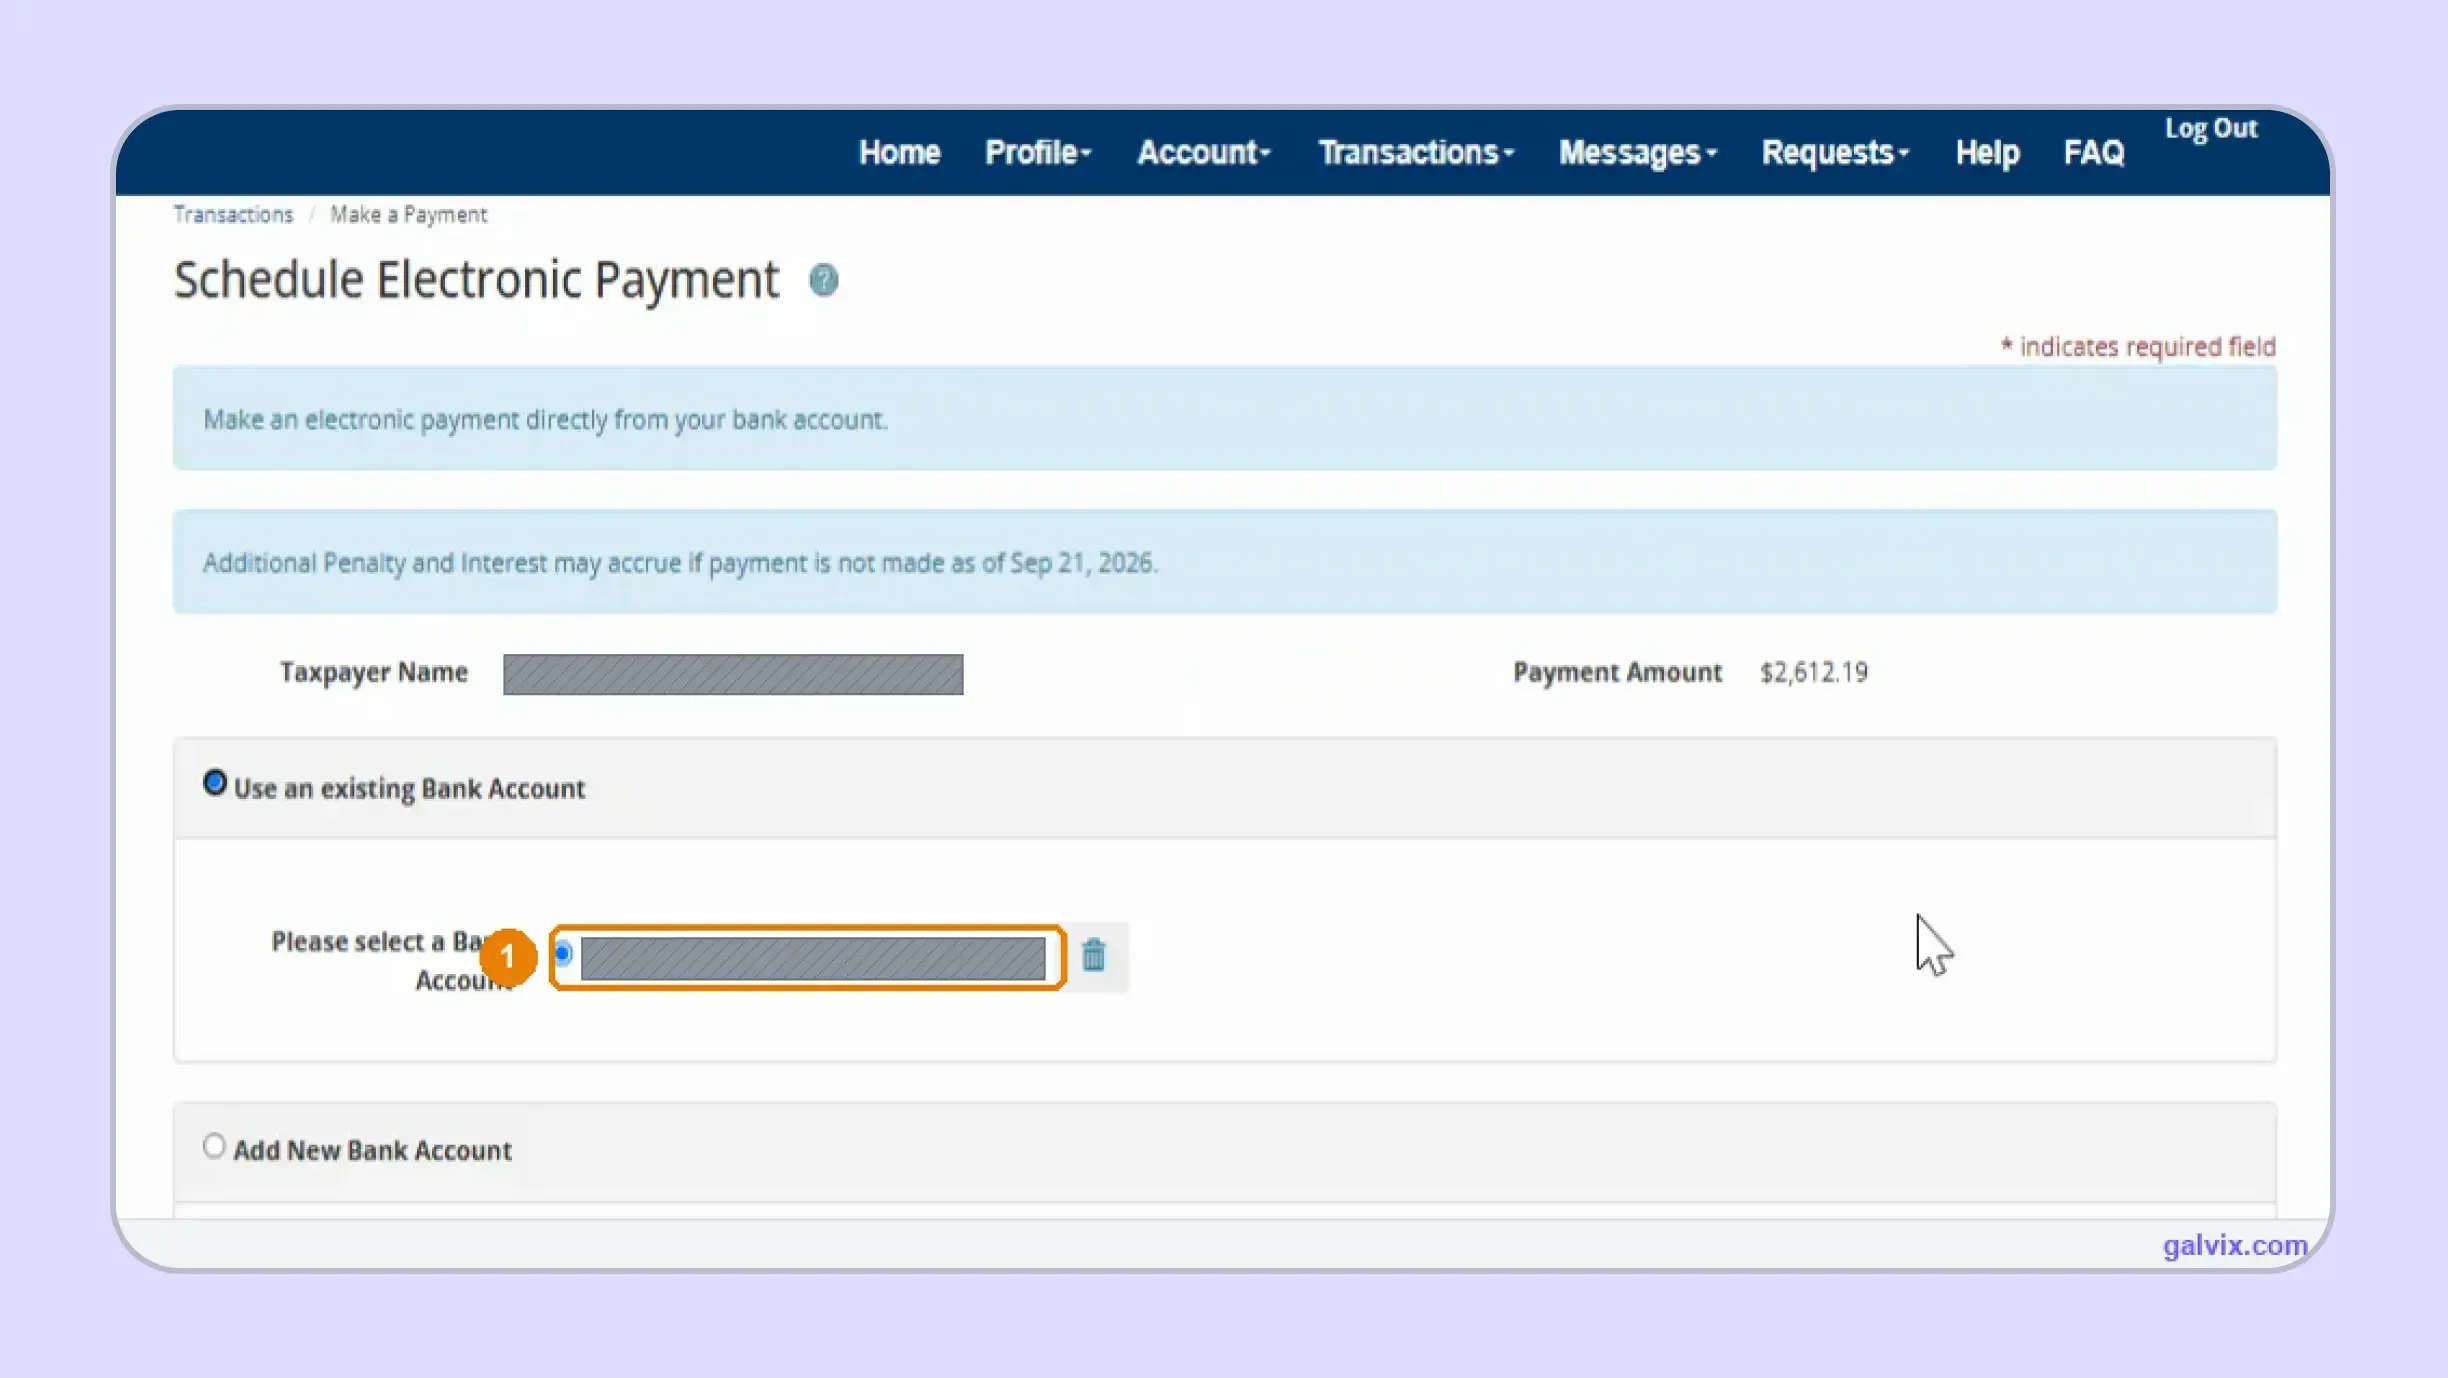Viewport: 2448px width, 1378px height.
Task: Click the Make a Payment breadcrumb
Action: (408, 214)
